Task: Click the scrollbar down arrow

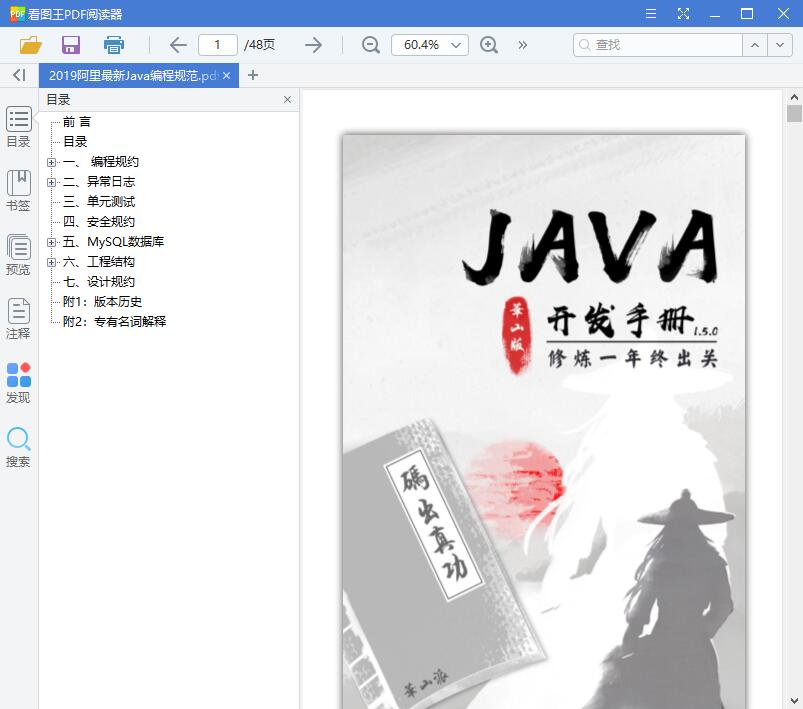Action: (x=794, y=700)
